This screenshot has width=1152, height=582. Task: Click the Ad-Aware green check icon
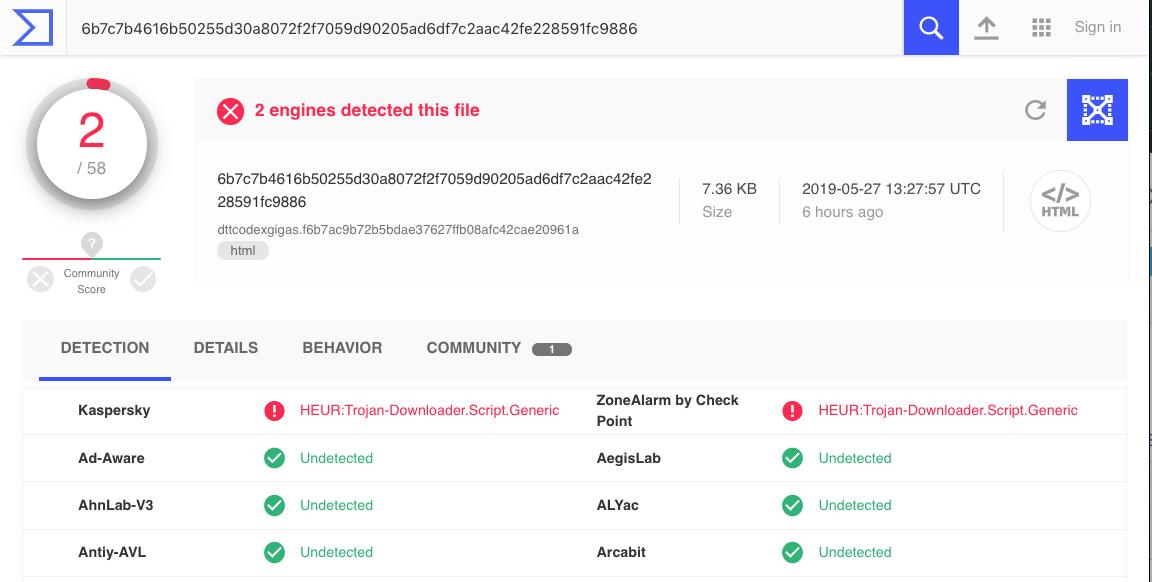click(274, 458)
